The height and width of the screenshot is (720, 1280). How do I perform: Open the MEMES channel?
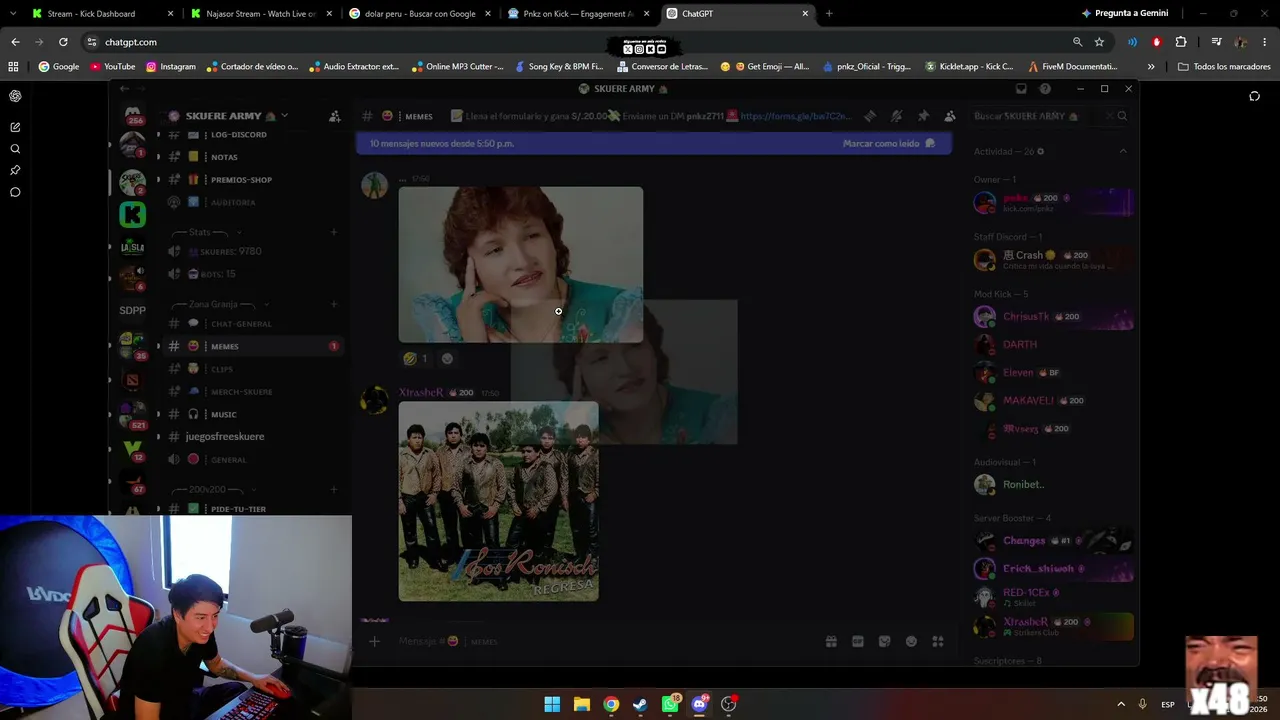[254, 346]
